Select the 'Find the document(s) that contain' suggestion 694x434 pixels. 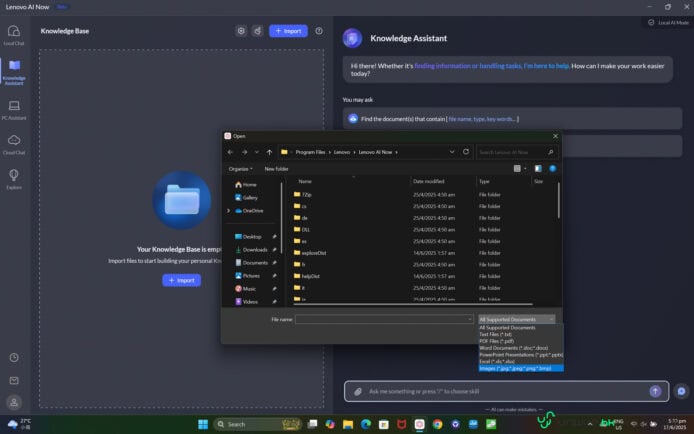(x=512, y=119)
